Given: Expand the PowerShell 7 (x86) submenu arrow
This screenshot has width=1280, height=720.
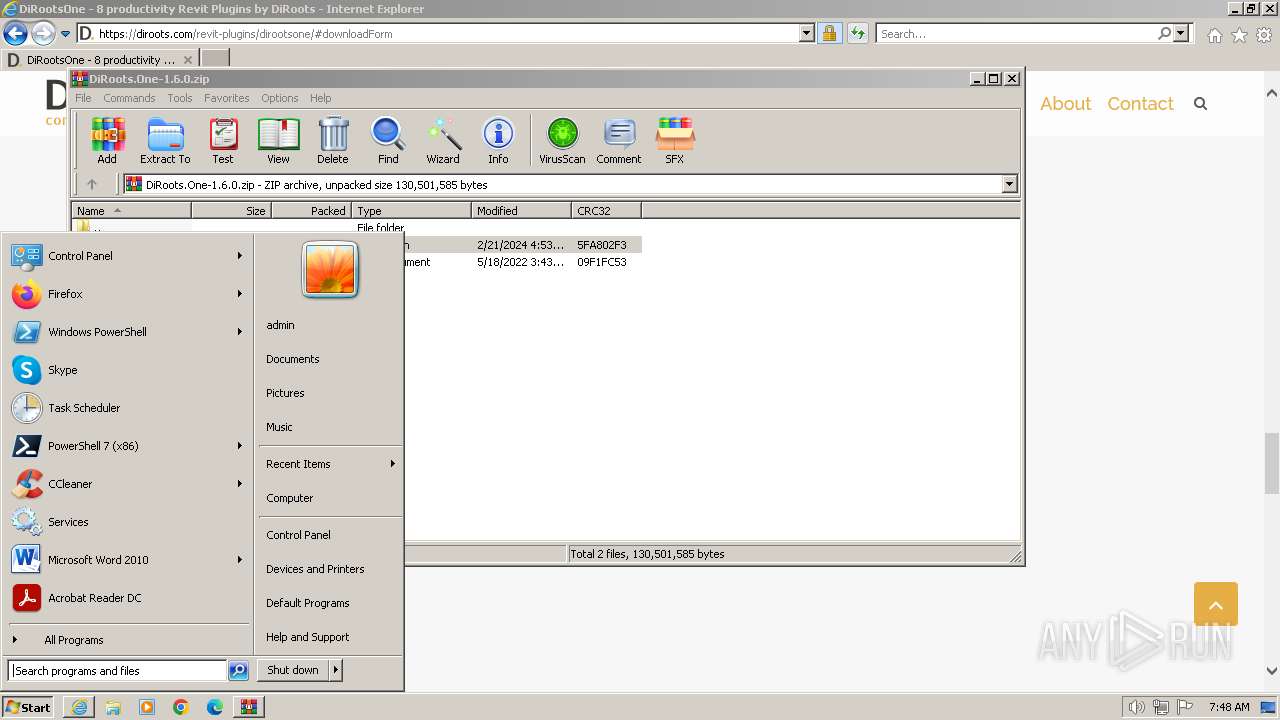Looking at the screenshot, I should pos(240,446).
